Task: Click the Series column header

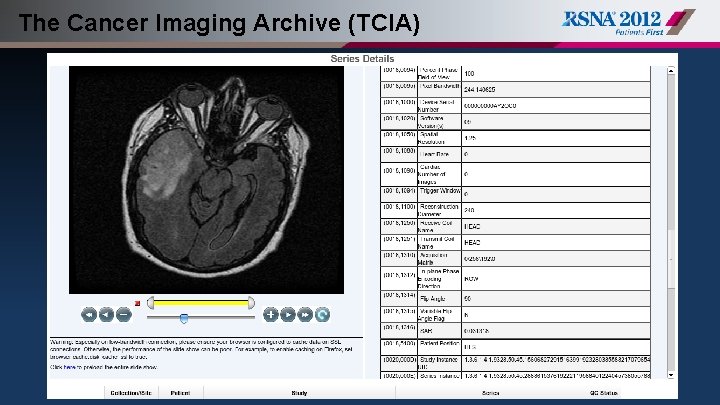Action: 491,393
